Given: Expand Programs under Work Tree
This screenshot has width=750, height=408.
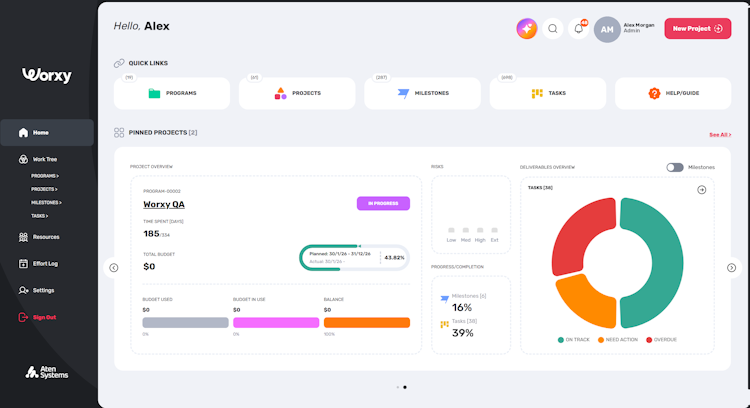Looking at the screenshot, I should point(45,176).
